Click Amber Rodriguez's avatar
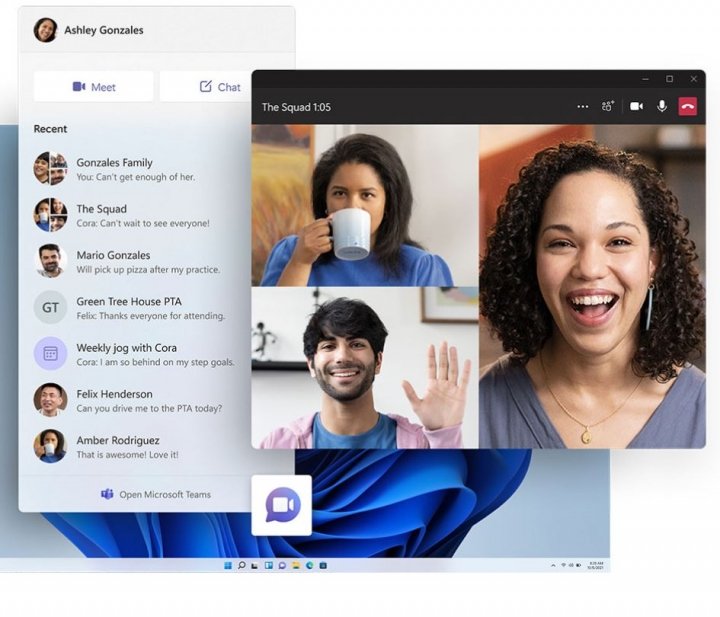The width and height of the screenshot is (720, 617). pos(50,446)
